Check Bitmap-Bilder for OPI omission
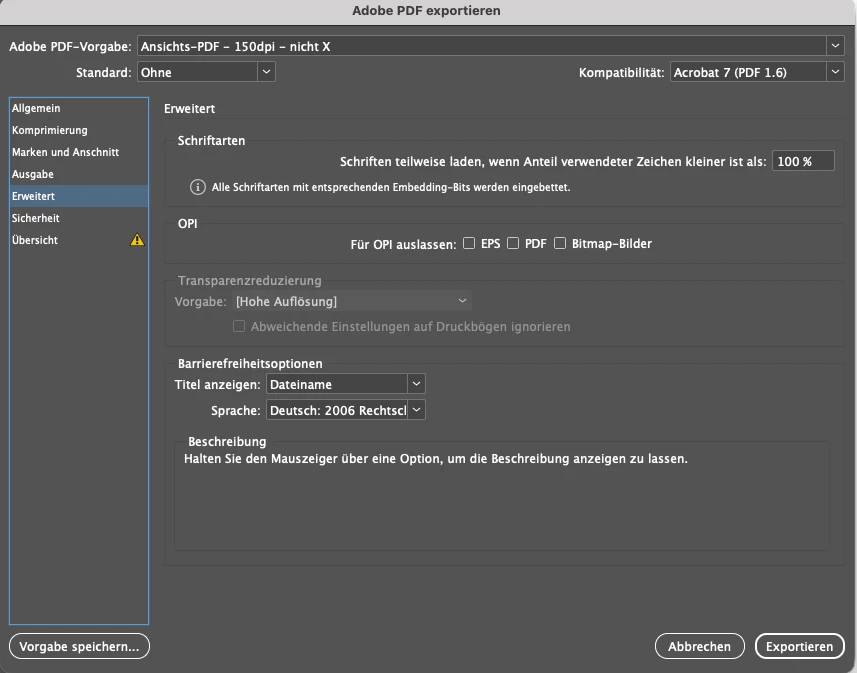Viewport: 857px width, 673px height. [x=560, y=243]
